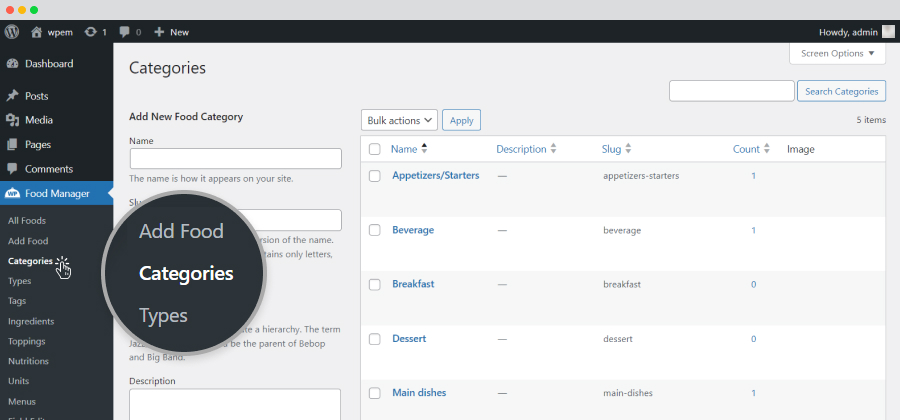Open Types submenu item
The width and height of the screenshot is (900, 420).
[20, 281]
